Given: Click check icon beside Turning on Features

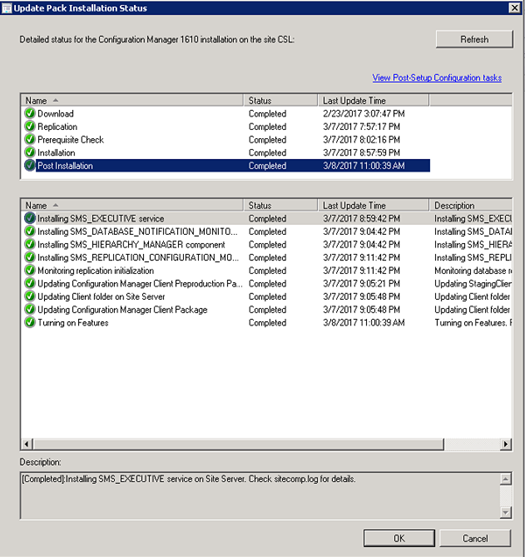Looking at the screenshot, I should (30, 323).
